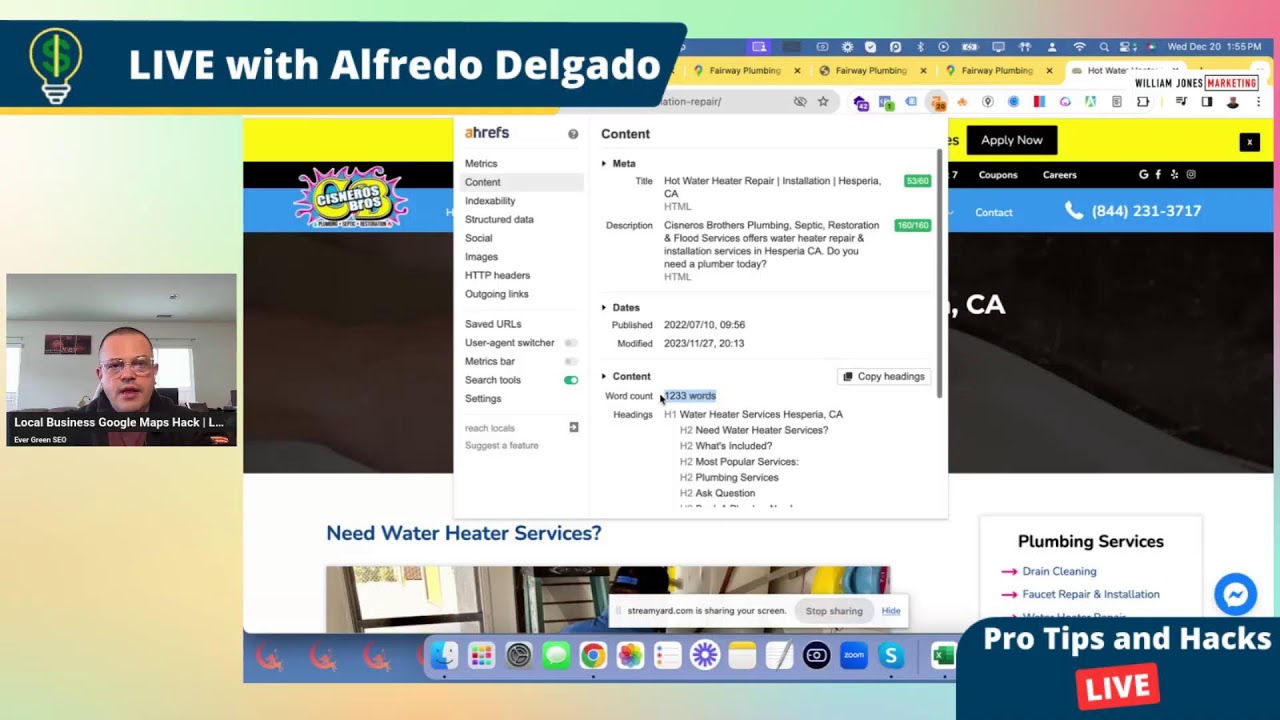
Task: Open Structured data in Ahrefs sidebar
Action: tap(499, 219)
